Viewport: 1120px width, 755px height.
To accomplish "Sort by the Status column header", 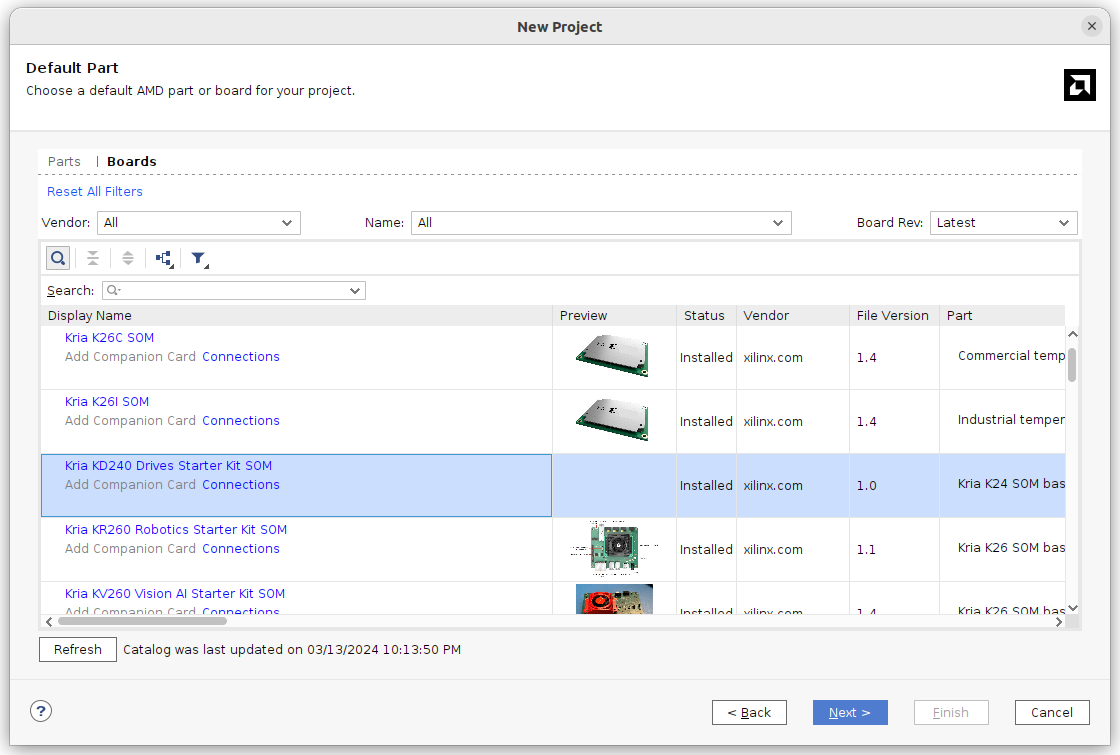I will click(706, 316).
